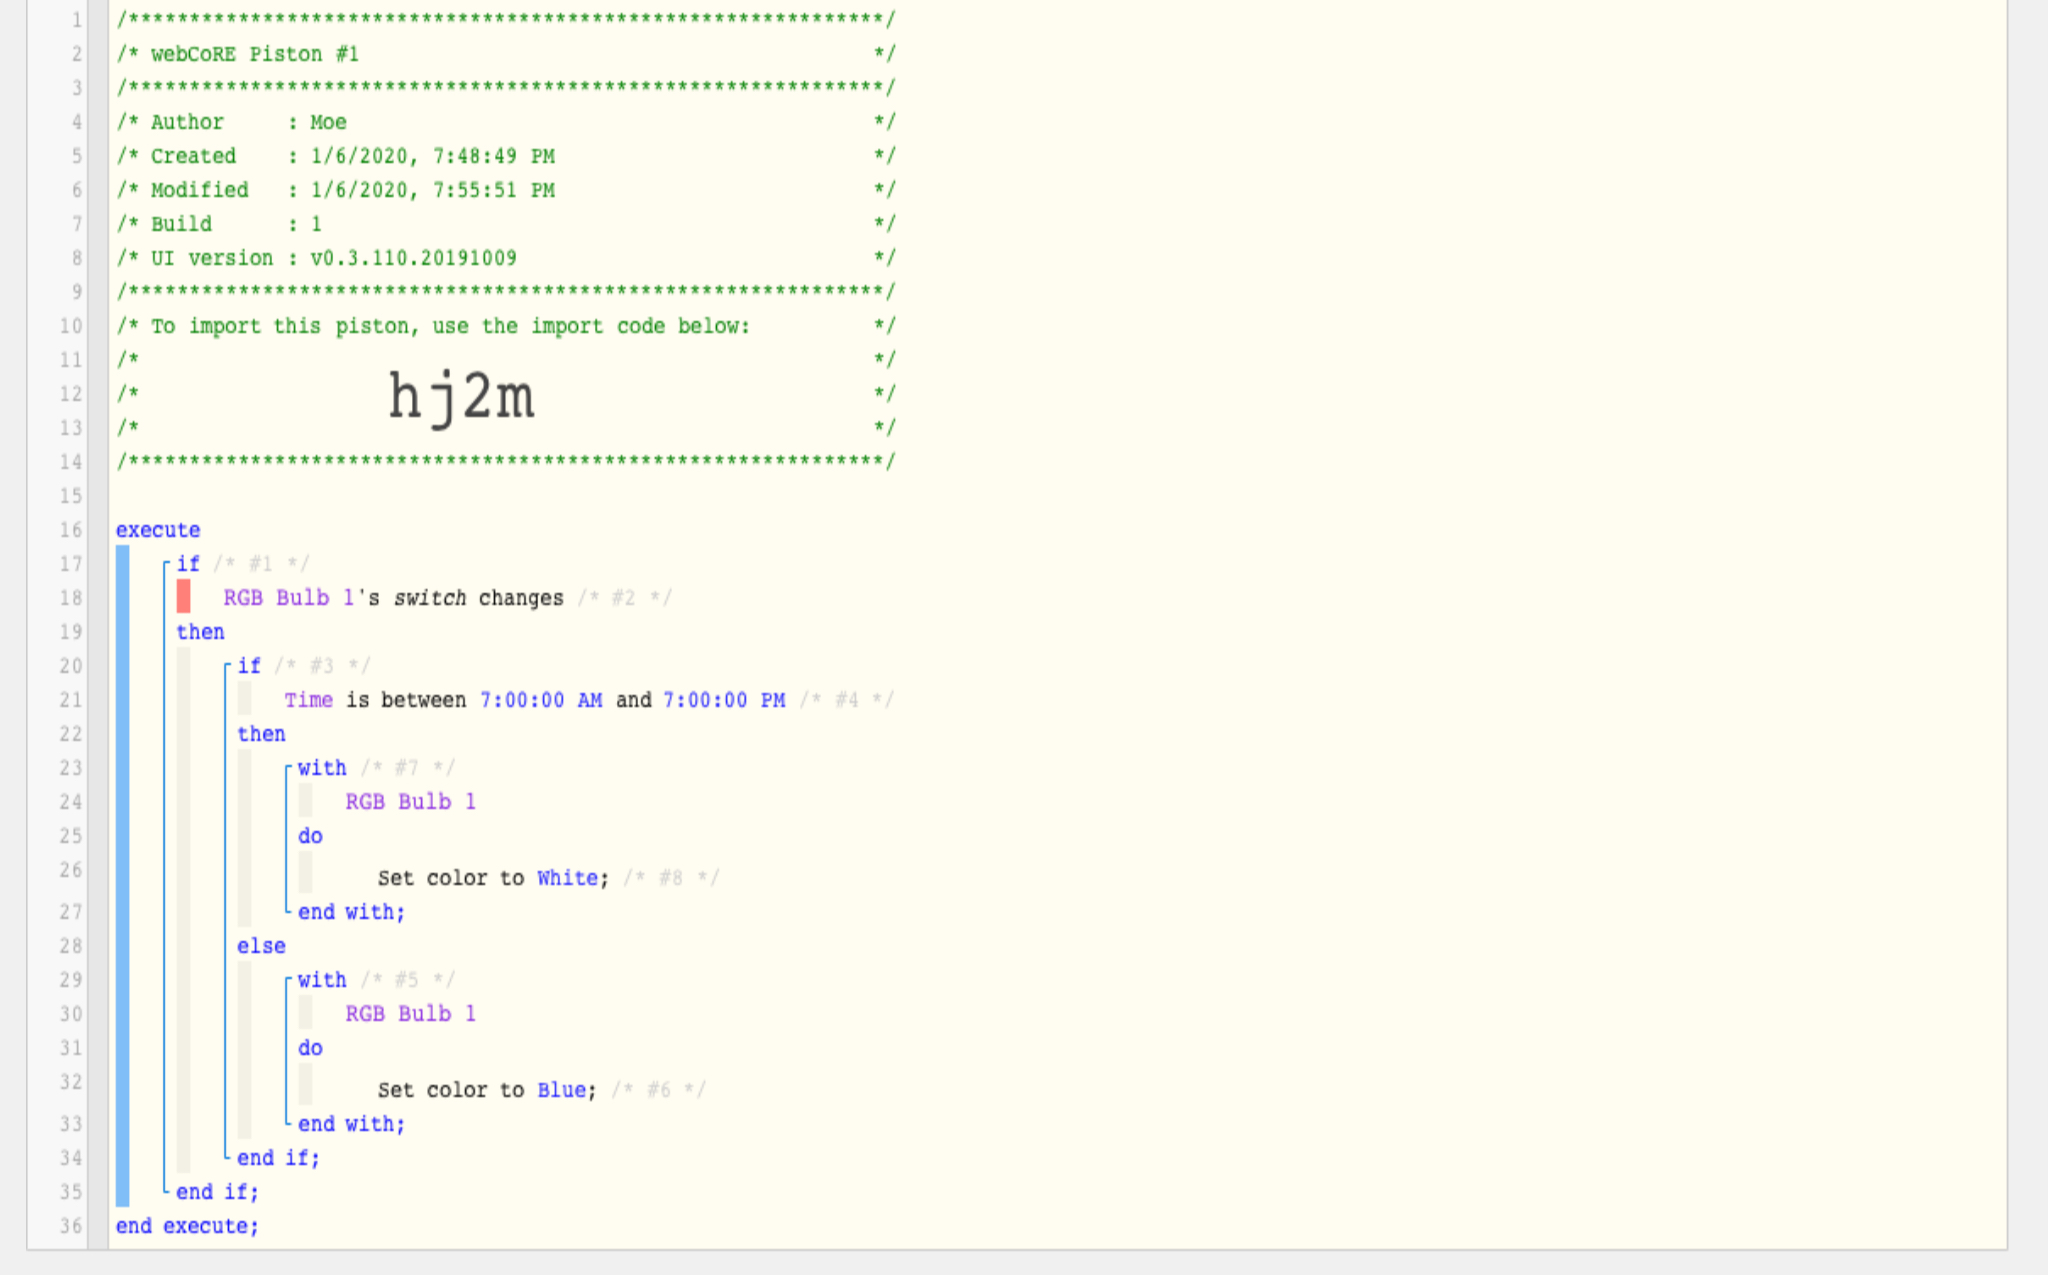This screenshot has width=2048, height=1275.
Task: Select RGB Bulb 1 device on line 24
Action: pyautogui.click(x=410, y=802)
